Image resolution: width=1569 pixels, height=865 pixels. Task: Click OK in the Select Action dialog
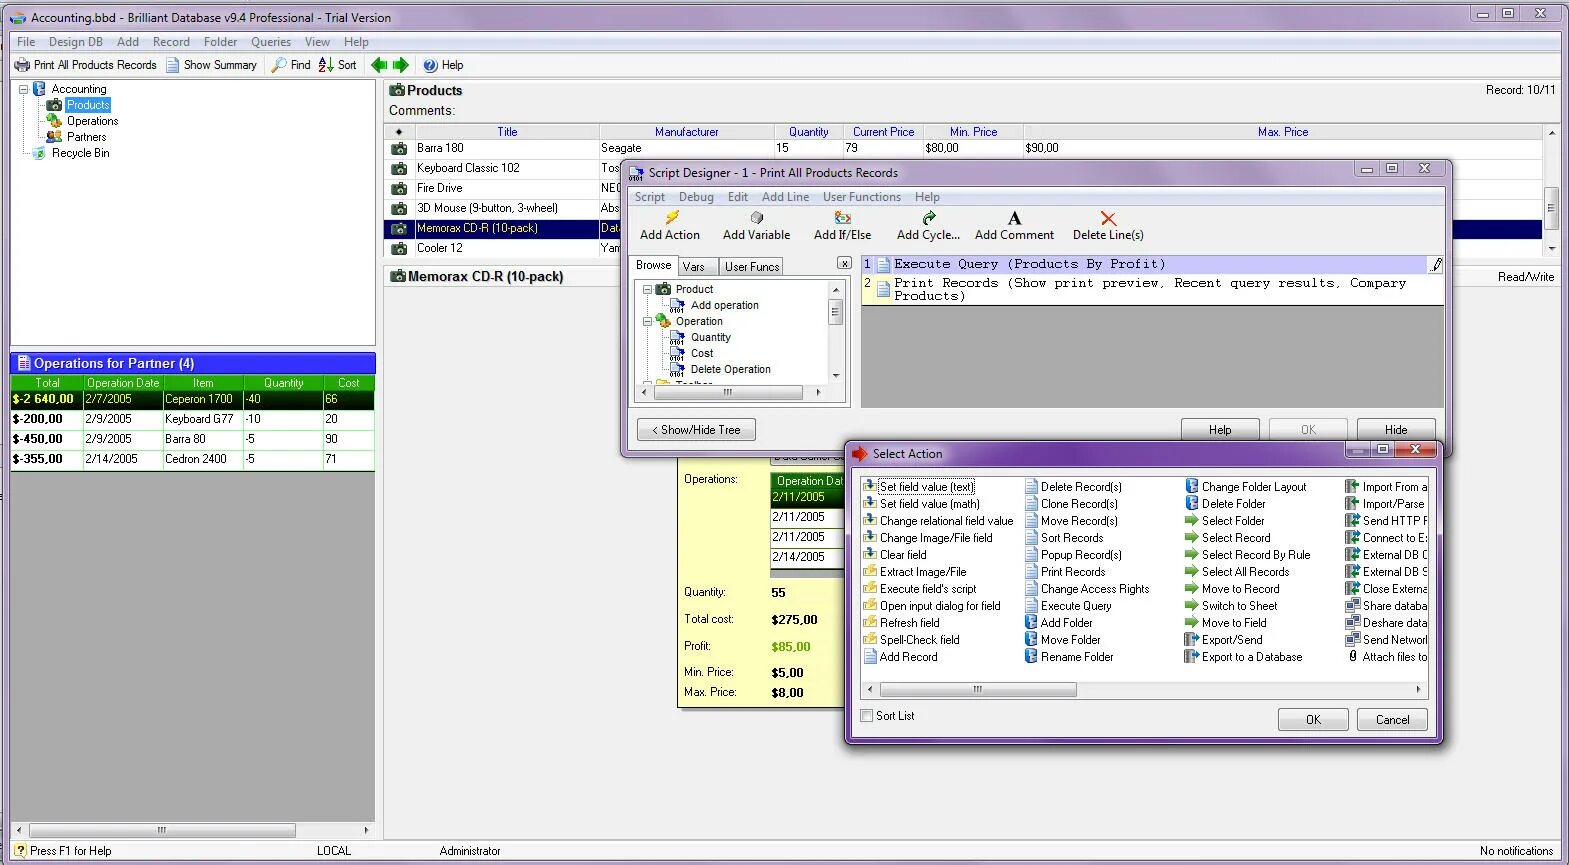click(1313, 720)
